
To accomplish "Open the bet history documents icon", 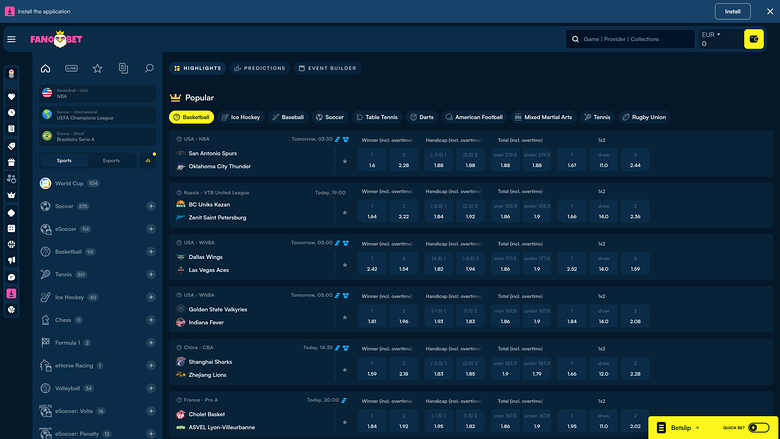I will click(123, 69).
